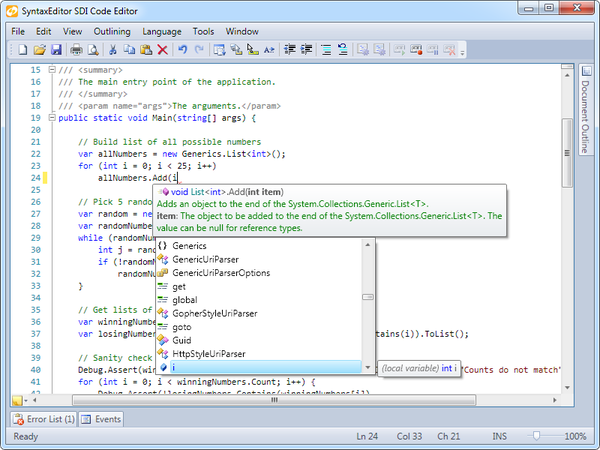
Task: Click the Paste clipboard icon
Action: pos(145,49)
